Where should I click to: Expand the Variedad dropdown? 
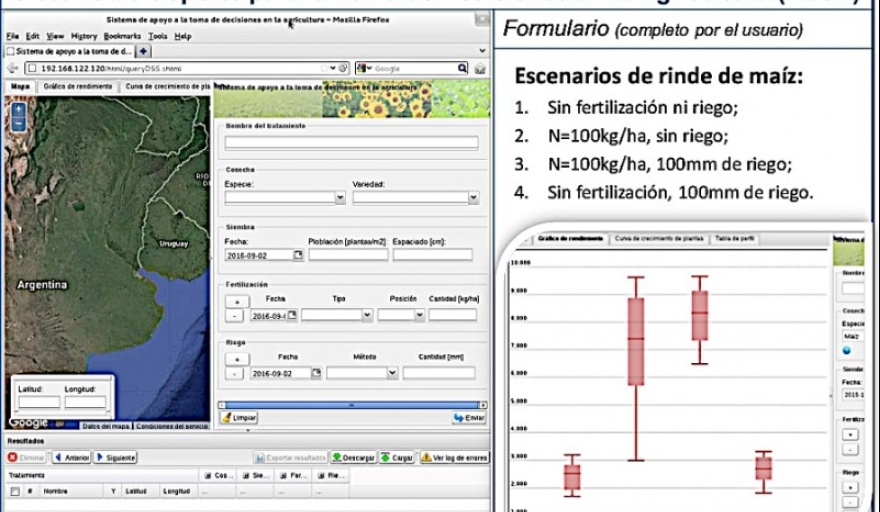[473, 198]
